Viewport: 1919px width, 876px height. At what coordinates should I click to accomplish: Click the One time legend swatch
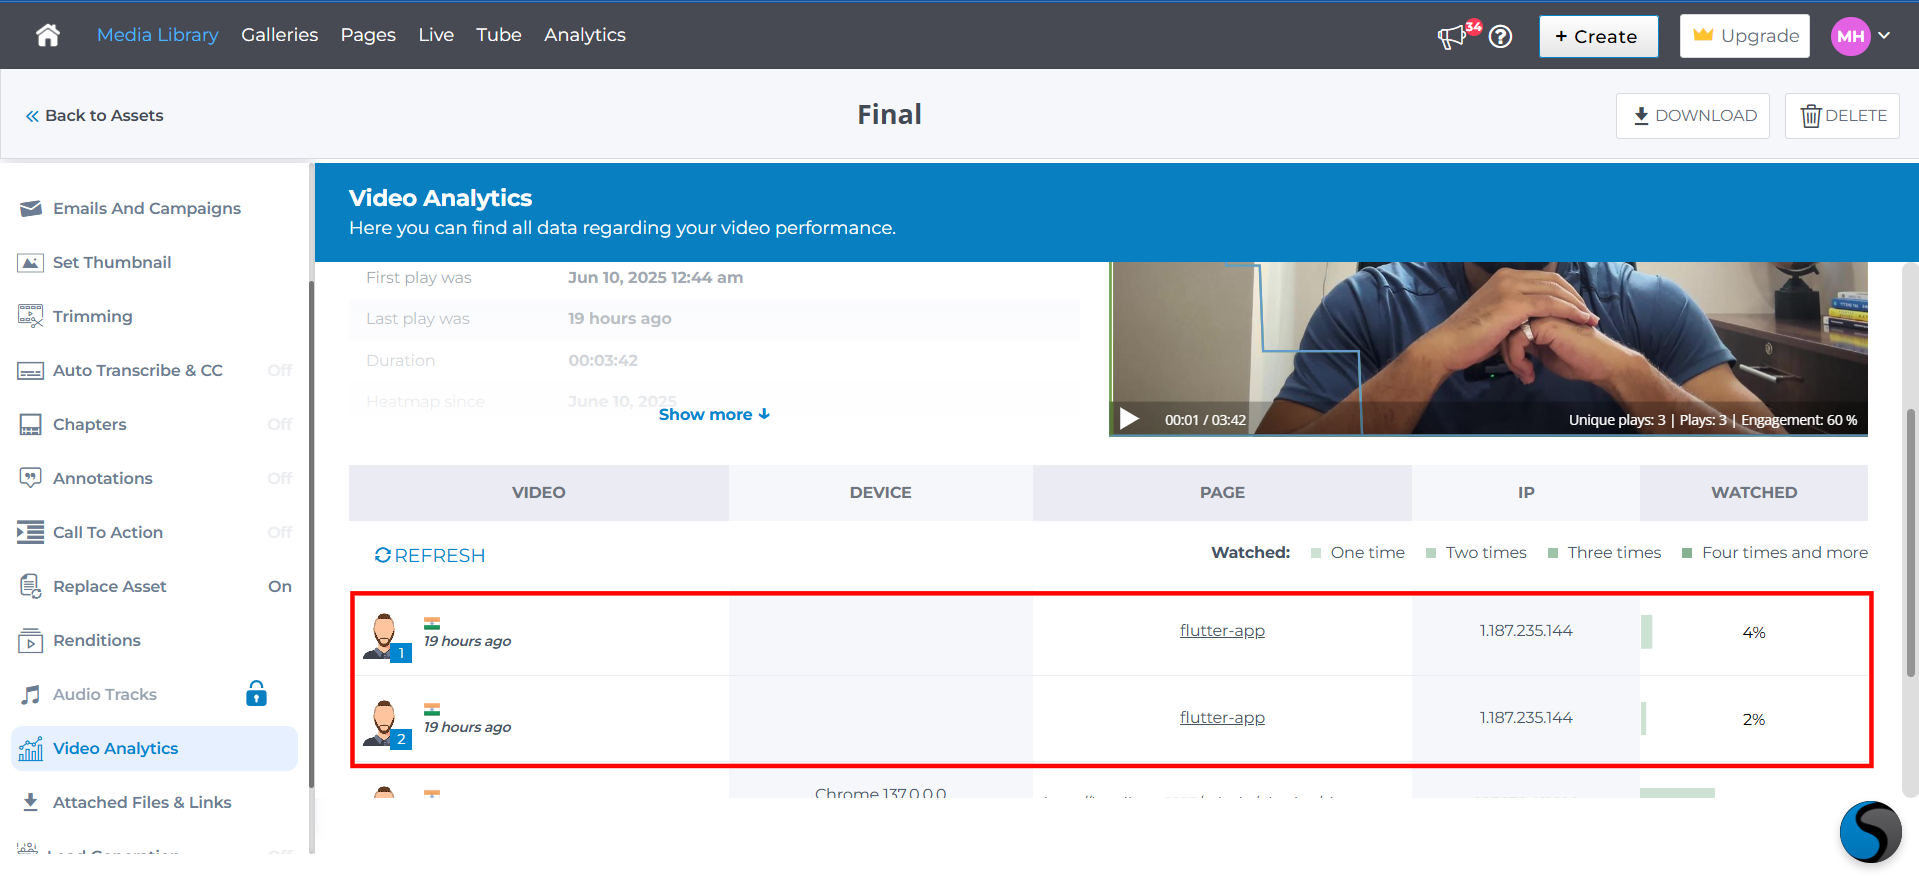(x=1316, y=553)
